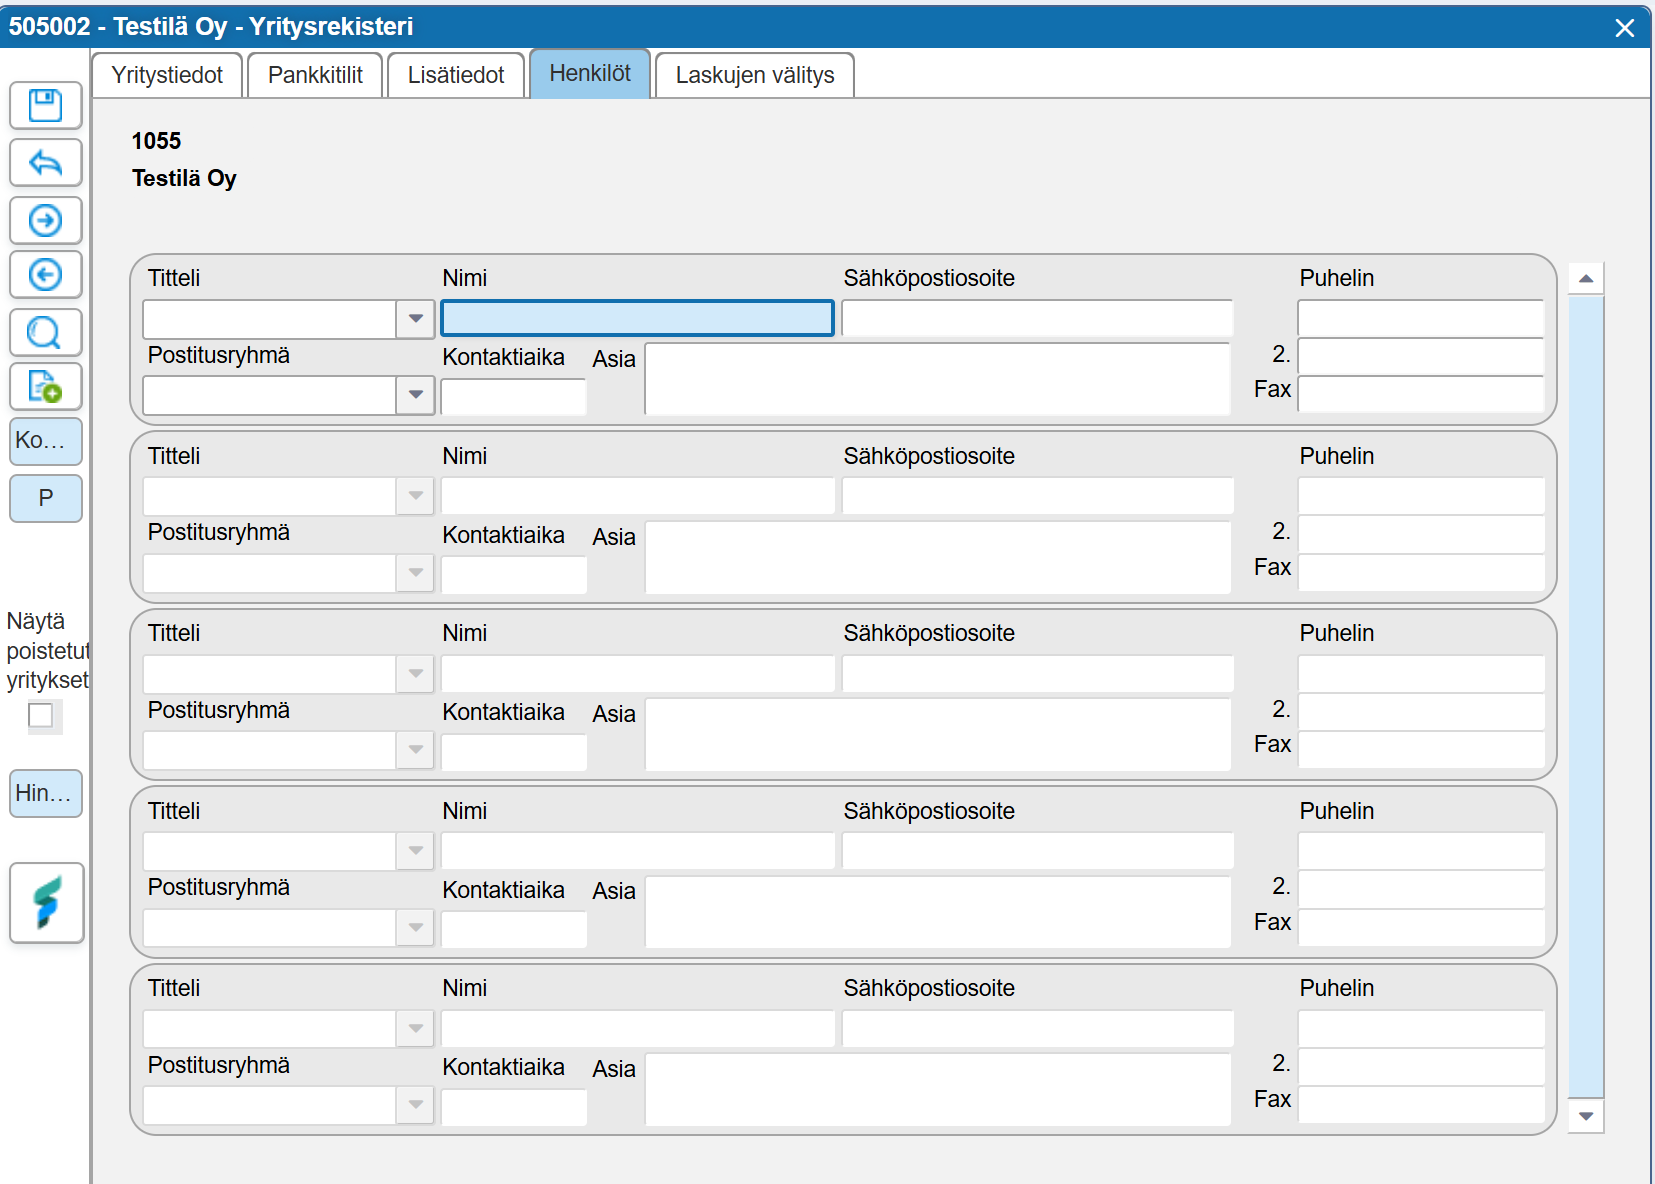Go to previous record with left-arrow circle icon
This screenshot has width=1655, height=1184.
(46, 274)
